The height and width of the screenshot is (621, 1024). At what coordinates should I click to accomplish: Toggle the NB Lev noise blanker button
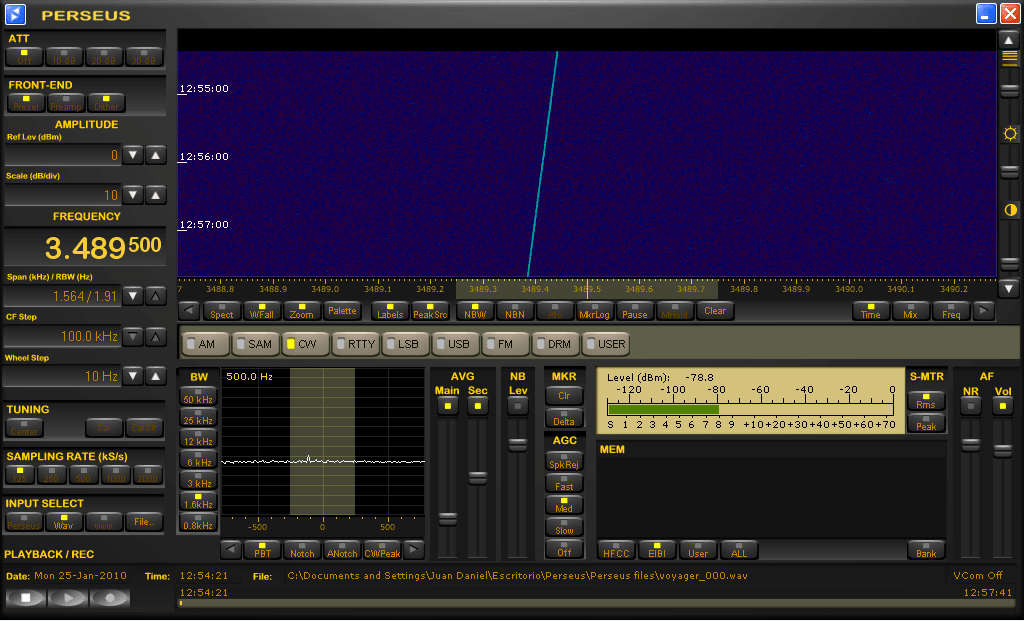[517, 406]
